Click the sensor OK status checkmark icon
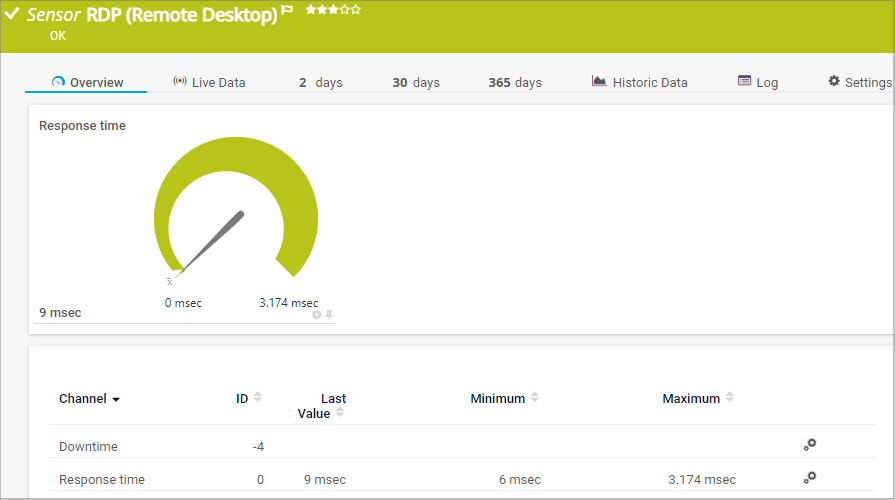 (12, 14)
